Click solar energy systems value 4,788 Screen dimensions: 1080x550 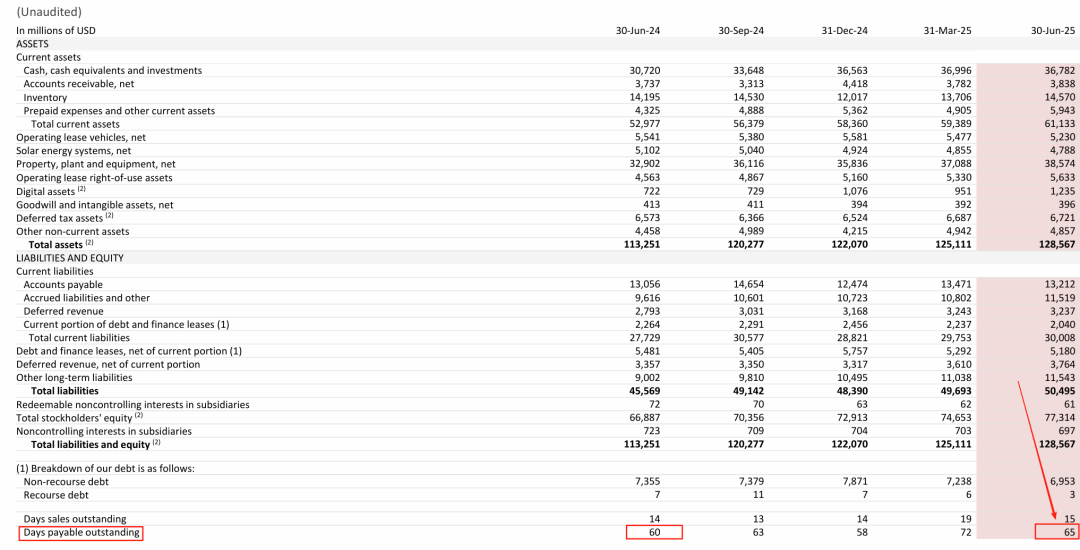tap(1062, 150)
